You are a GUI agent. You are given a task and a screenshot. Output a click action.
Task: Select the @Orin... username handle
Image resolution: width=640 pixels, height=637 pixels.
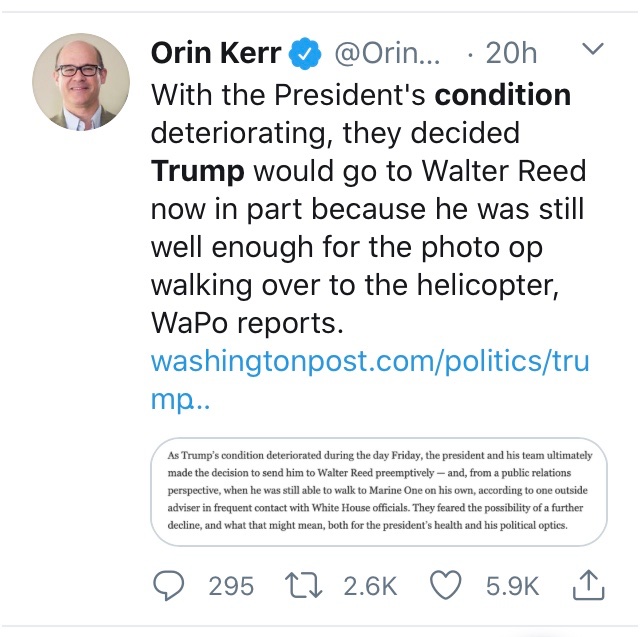[x=381, y=53]
